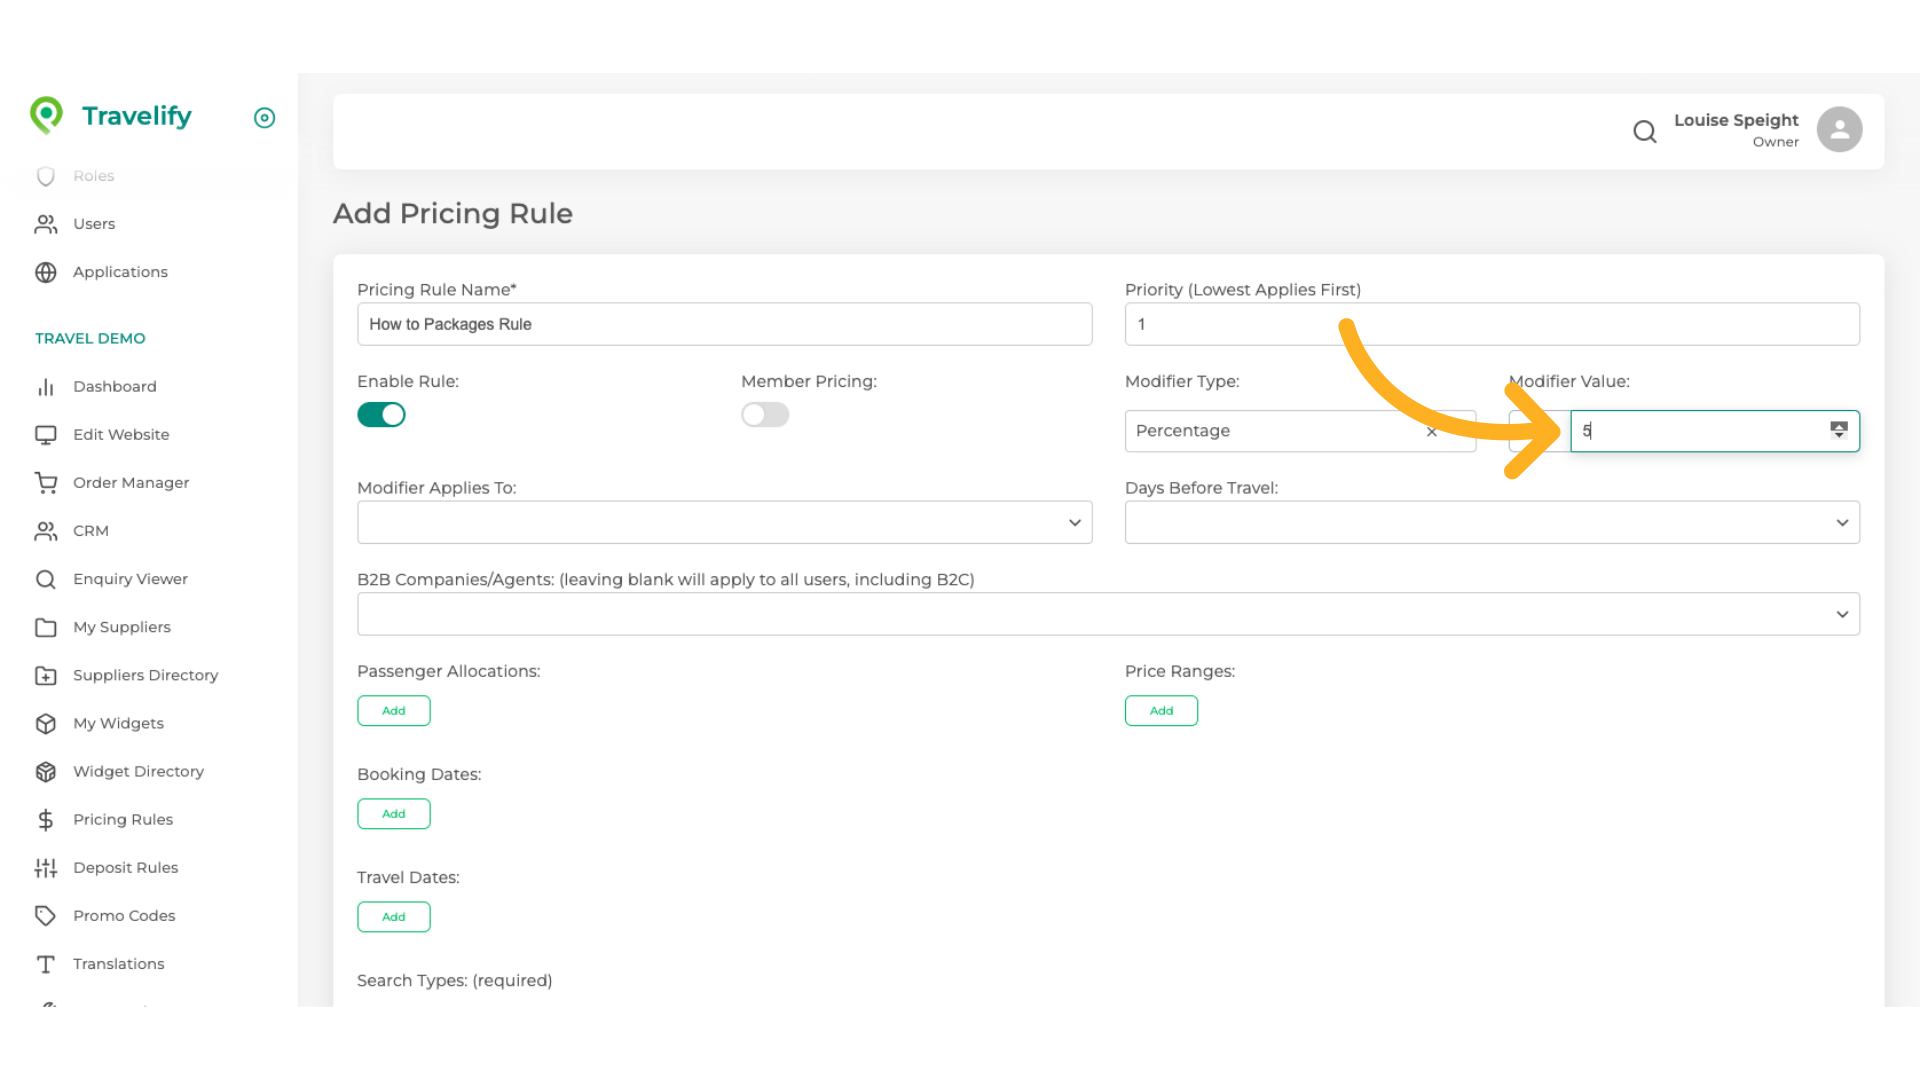Add a Price Range
Viewport: 1920px width, 1080px height.
coord(1161,711)
